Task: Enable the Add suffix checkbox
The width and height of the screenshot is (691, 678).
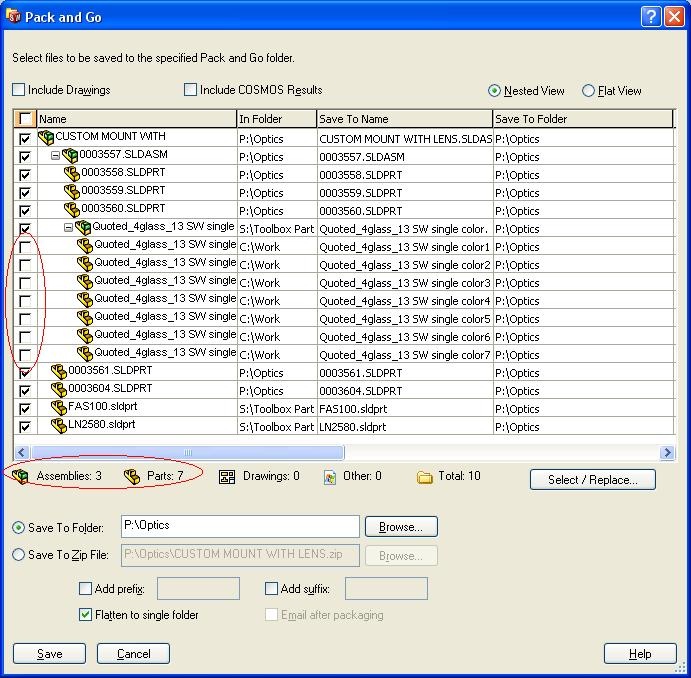Action: click(x=271, y=589)
